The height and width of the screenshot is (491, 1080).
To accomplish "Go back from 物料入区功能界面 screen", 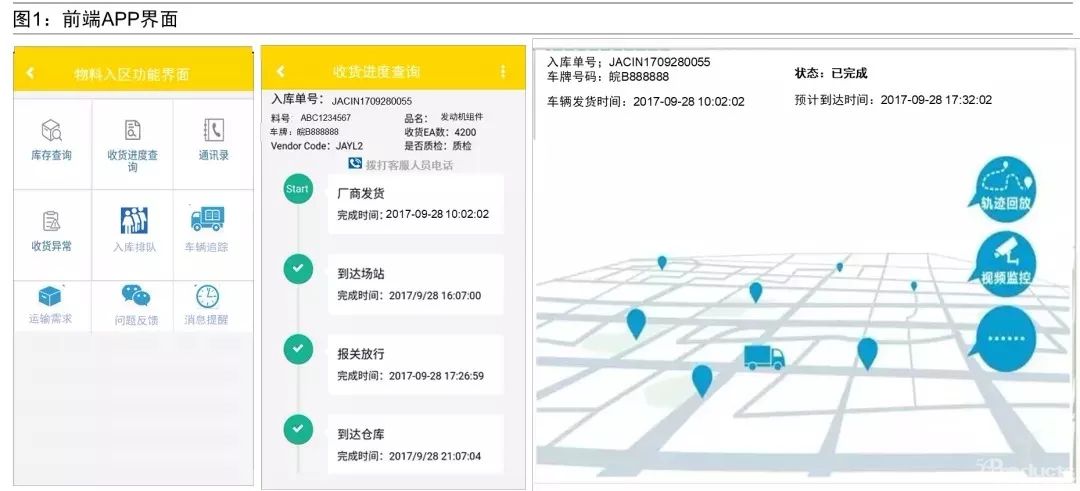I will [x=30, y=73].
